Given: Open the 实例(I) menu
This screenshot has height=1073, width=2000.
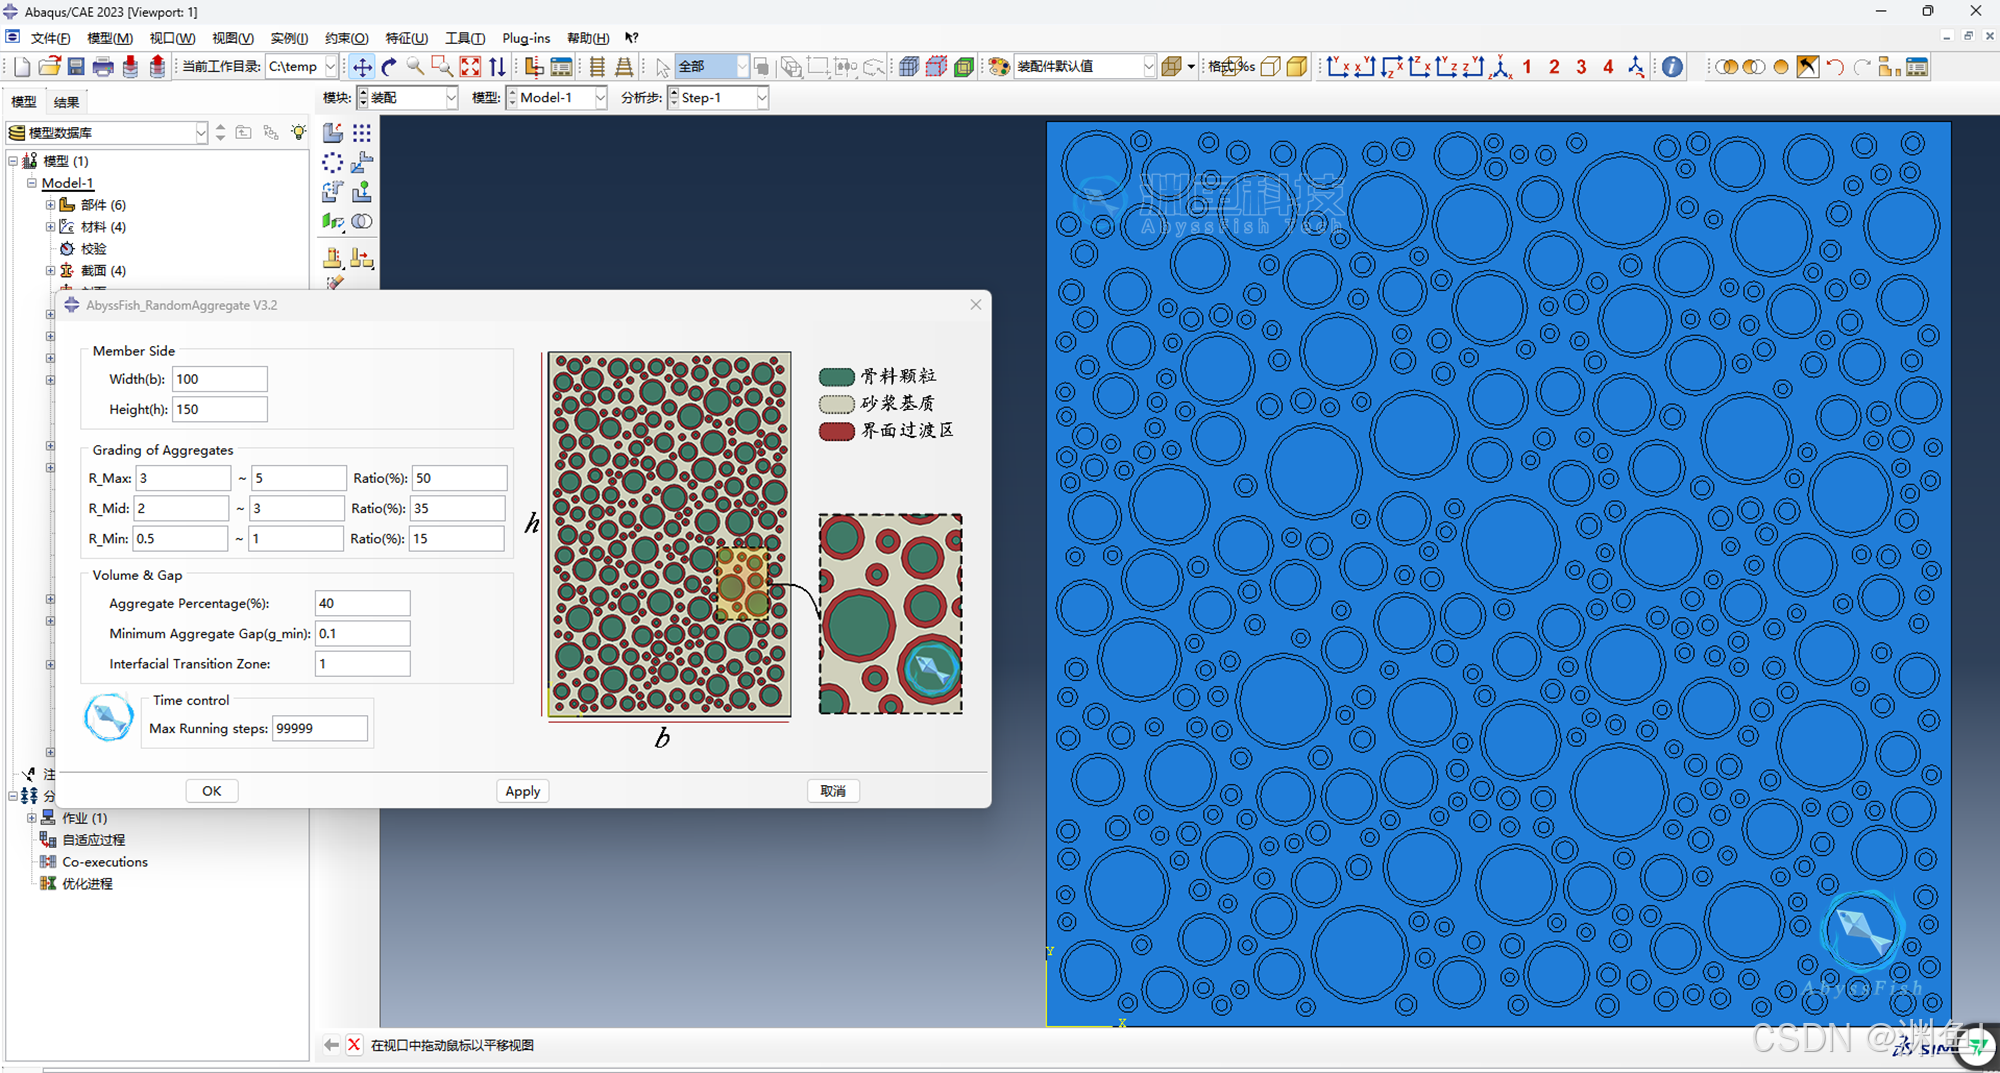Looking at the screenshot, I should 289,38.
